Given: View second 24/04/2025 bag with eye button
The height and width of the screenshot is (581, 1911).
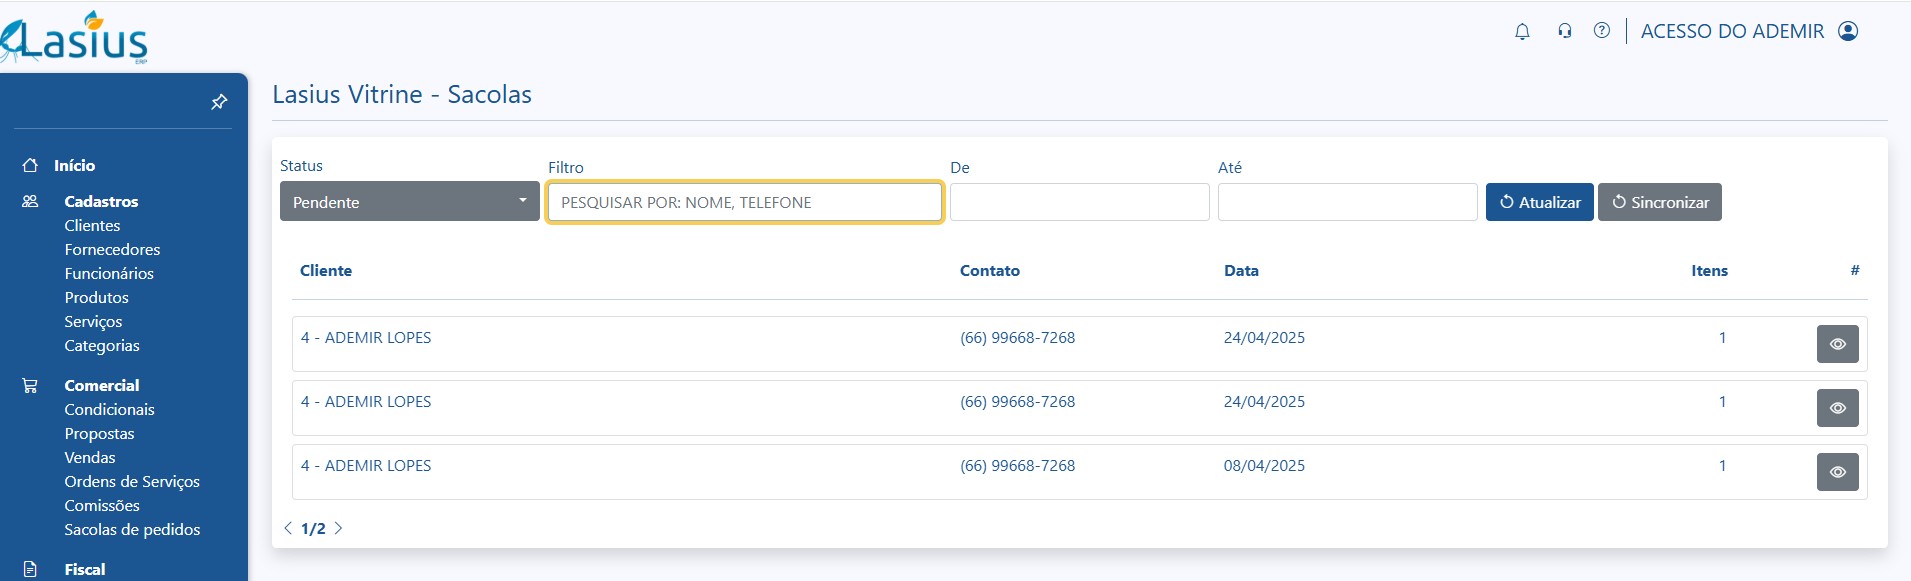Looking at the screenshot, I should pyautogui.click(x=1837, y=408).
